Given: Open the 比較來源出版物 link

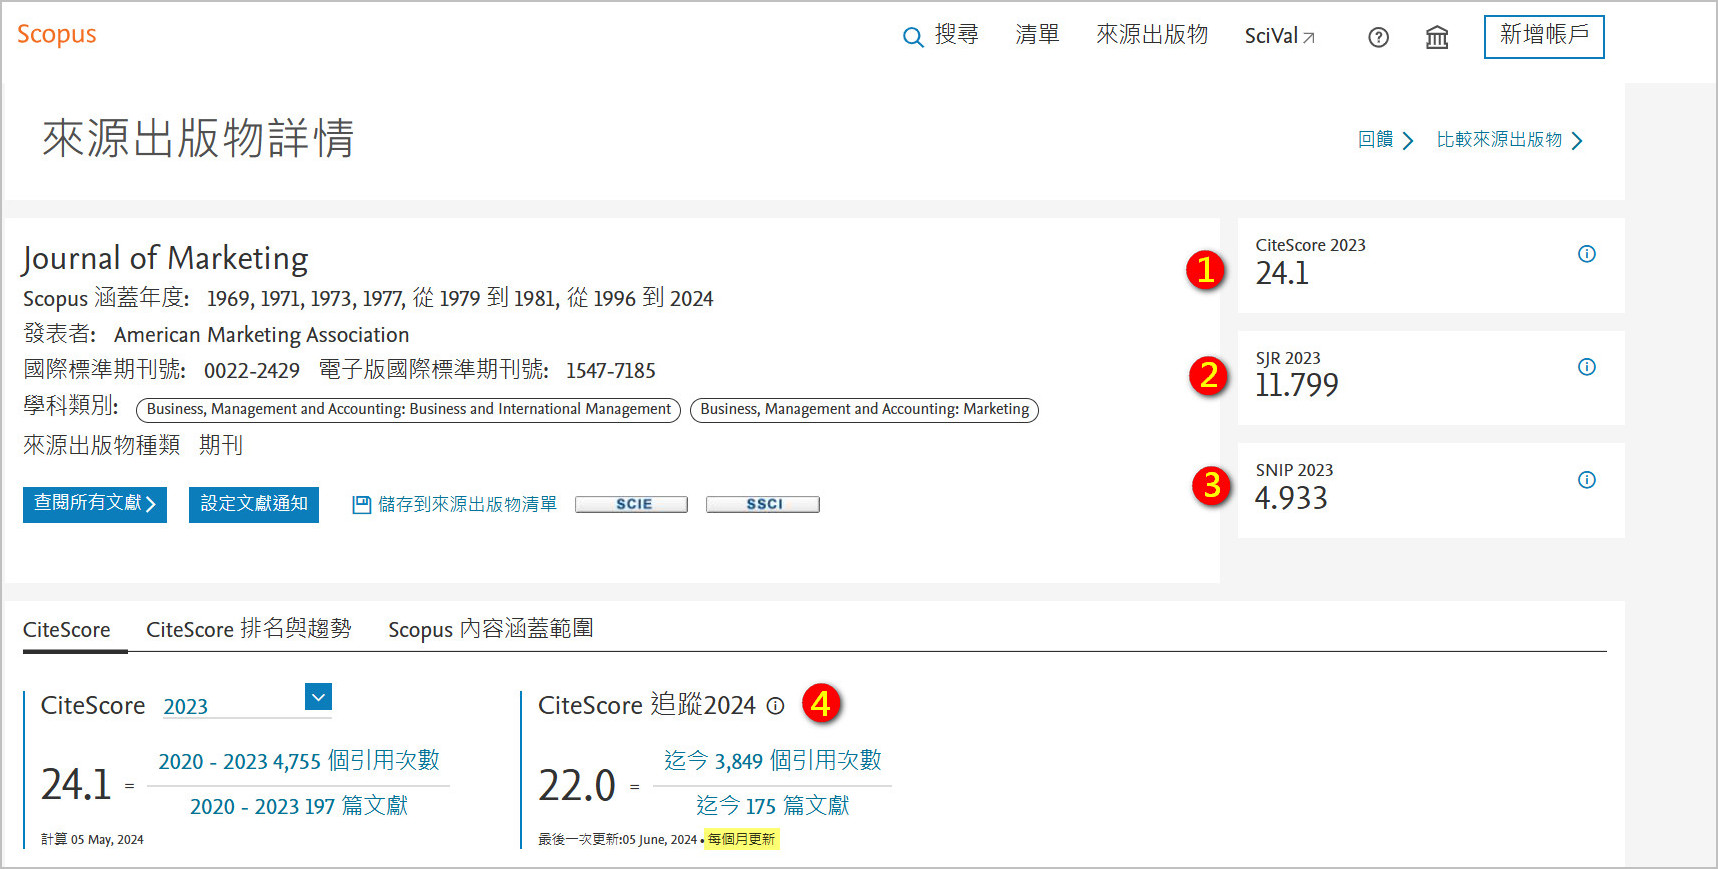Looking at the screenshot, I should [1509, 140].
